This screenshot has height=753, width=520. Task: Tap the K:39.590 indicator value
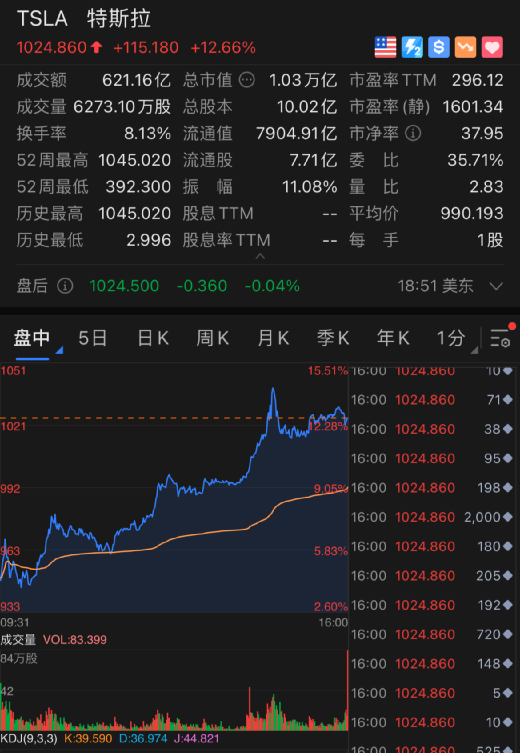[x=88, y=738]
